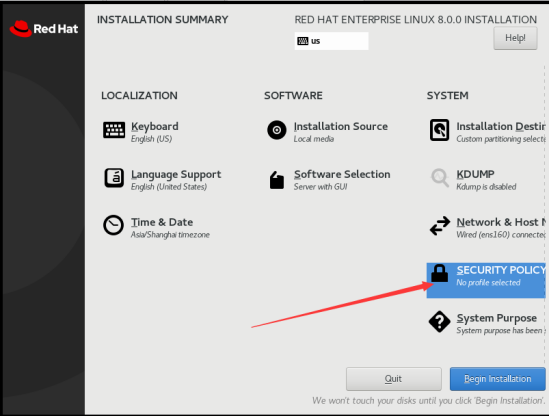Viewport: 550px width, 416px height.
Task: Click the Language Support icon
Action: tap(114, 178)
